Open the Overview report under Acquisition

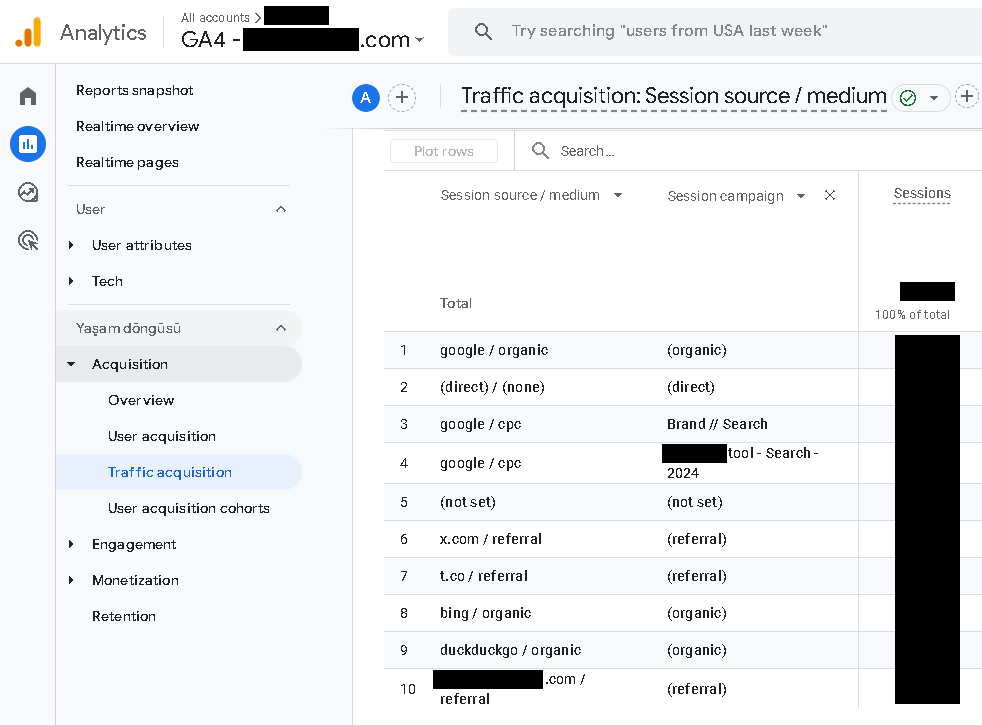click(x=140, y=400)
